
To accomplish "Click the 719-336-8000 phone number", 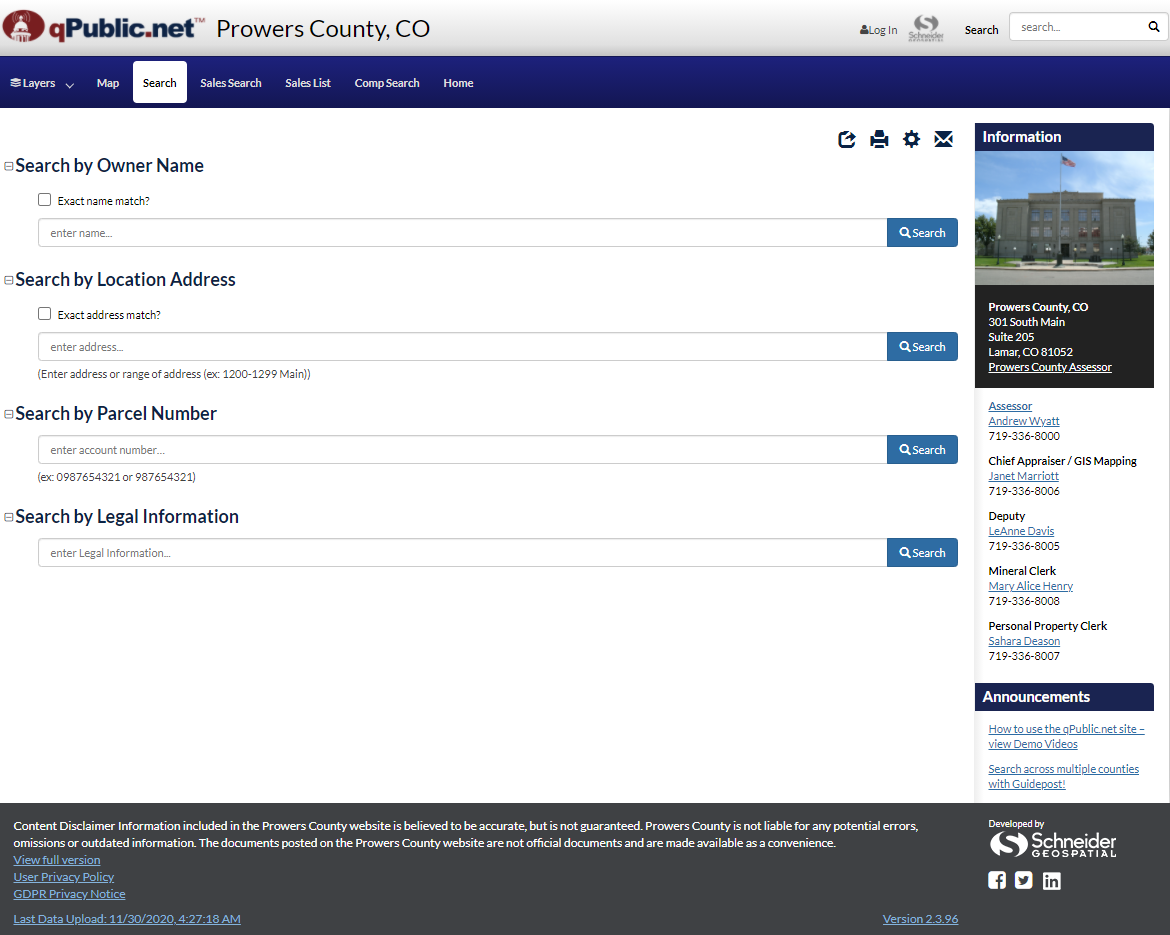I will (x=1024, y=436).
